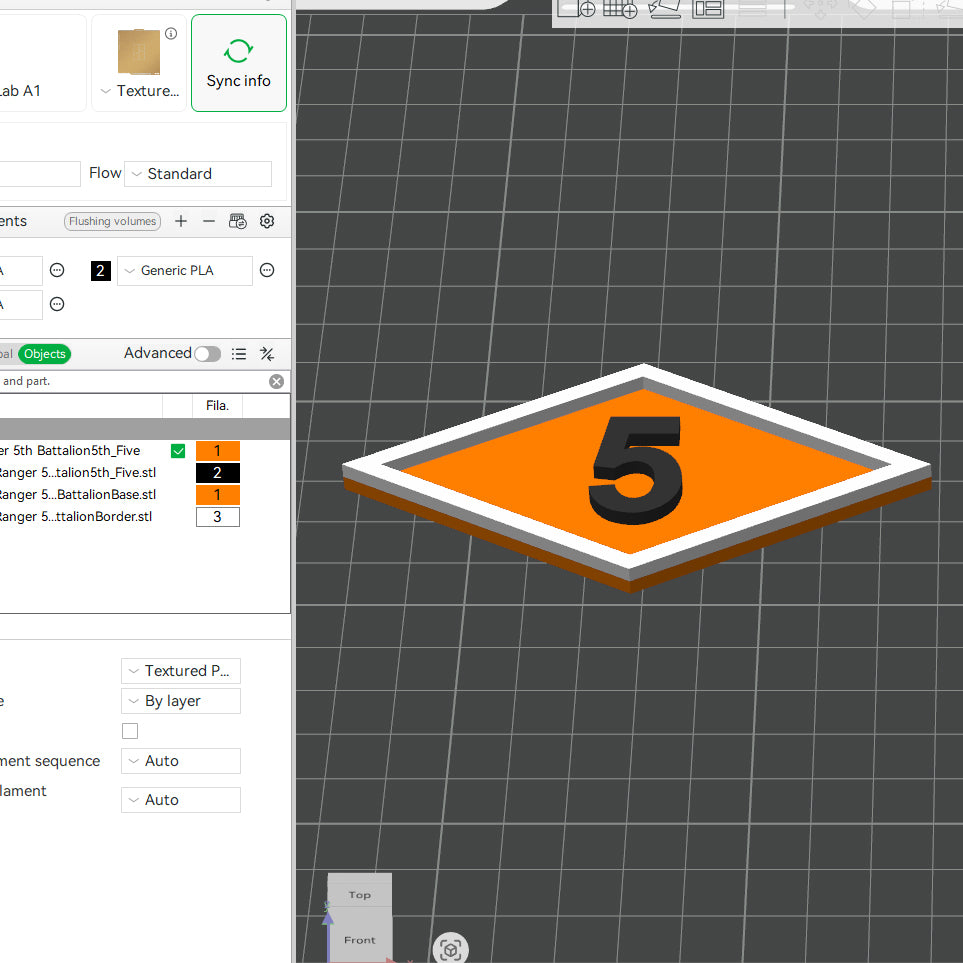Image resolution: width=963 pixels, height=963 pixels.
Task: Change the Flow dropdown from Standard
Action: (x=197, y=173)
